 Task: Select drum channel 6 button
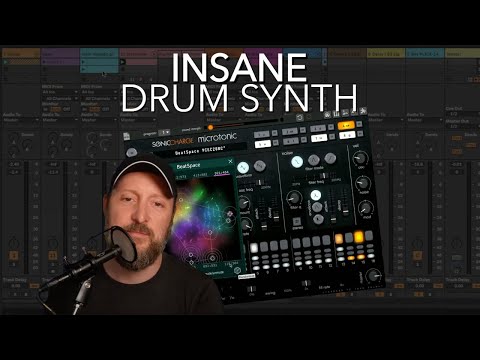291,141
